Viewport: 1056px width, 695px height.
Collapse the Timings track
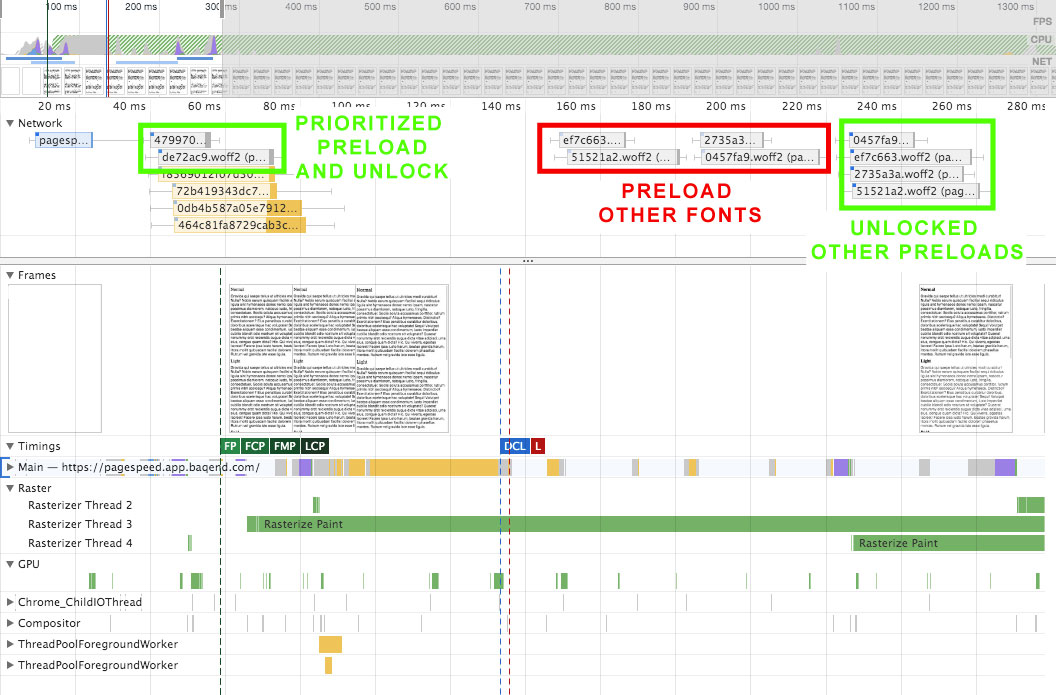(x=10, y=446)
